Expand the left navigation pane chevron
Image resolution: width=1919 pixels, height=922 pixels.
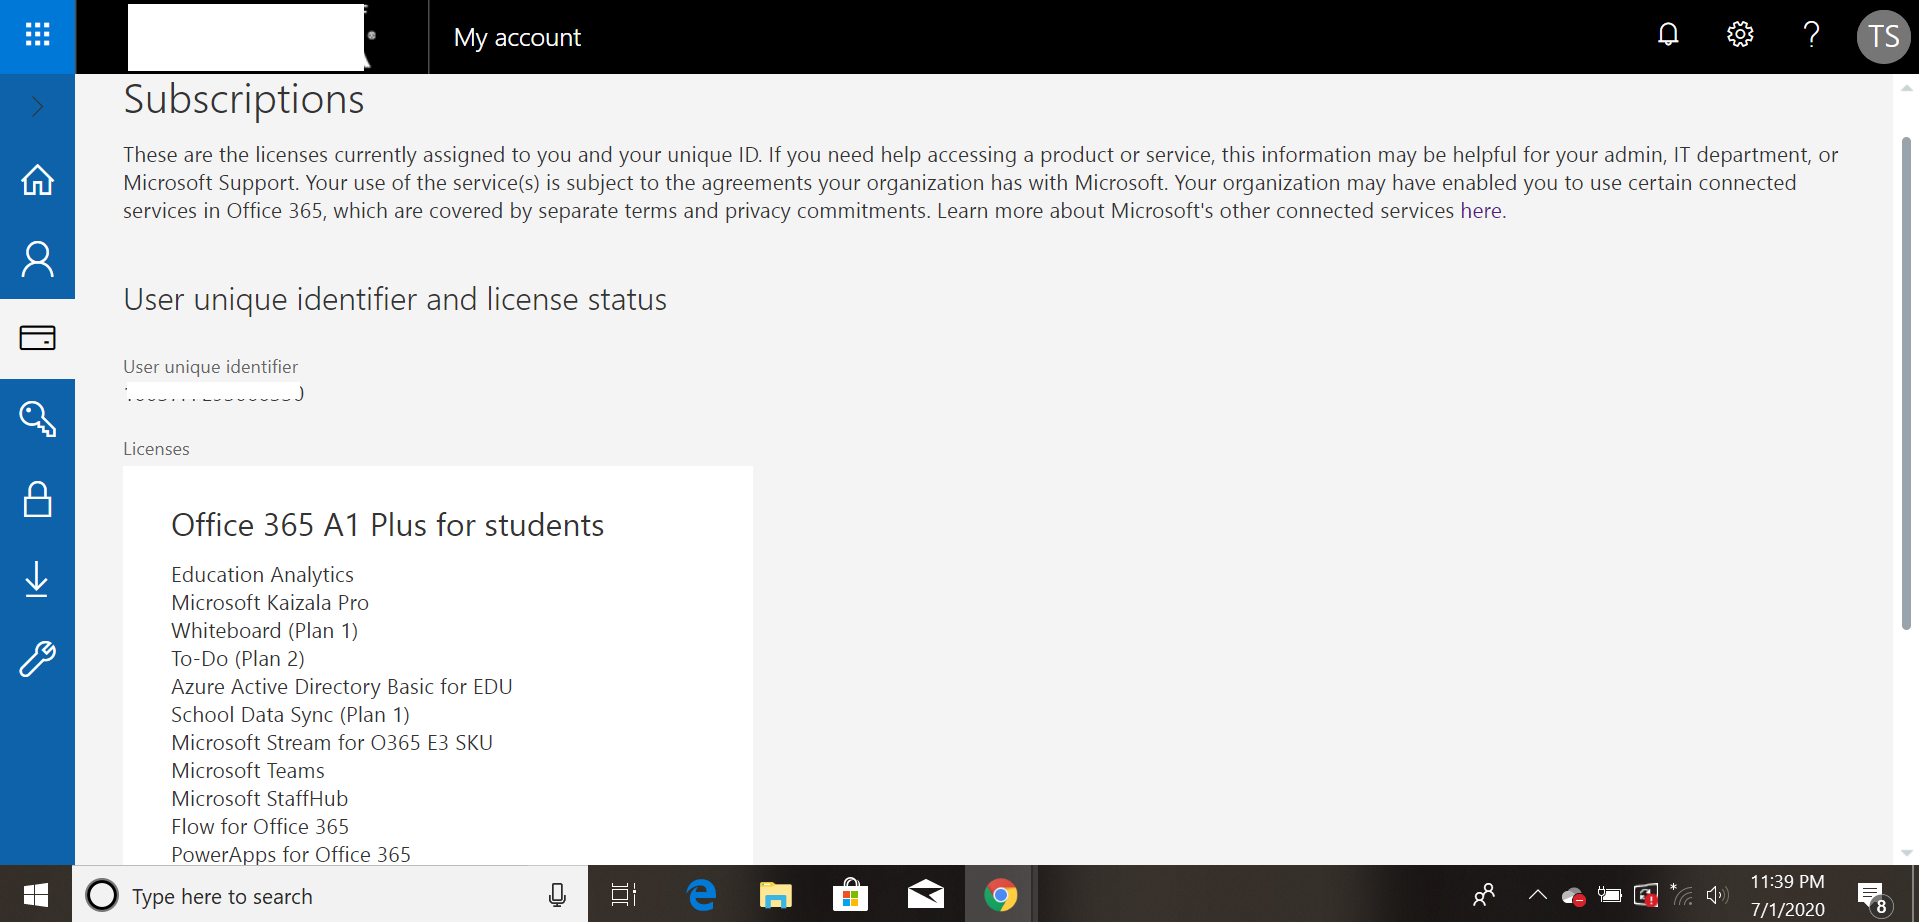[x=37, y=106]
